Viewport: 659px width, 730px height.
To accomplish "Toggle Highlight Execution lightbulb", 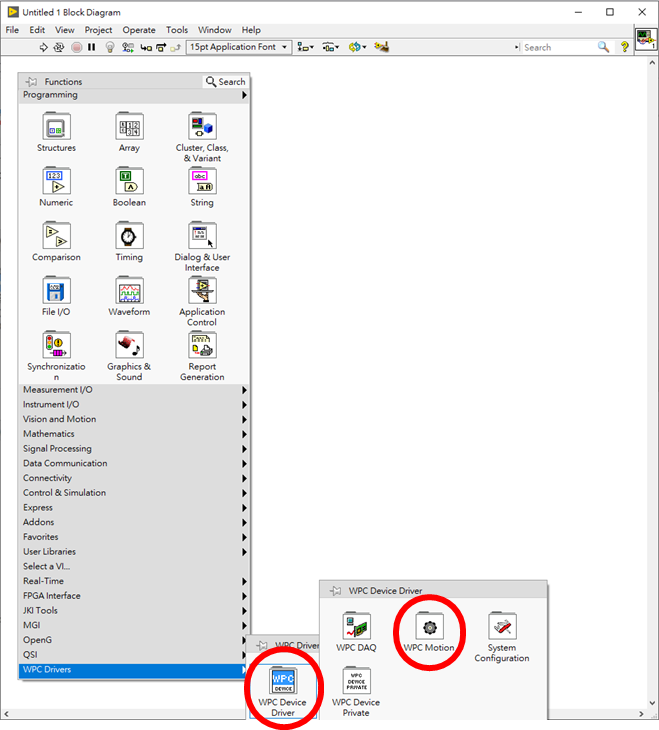I will coord(110,47).
